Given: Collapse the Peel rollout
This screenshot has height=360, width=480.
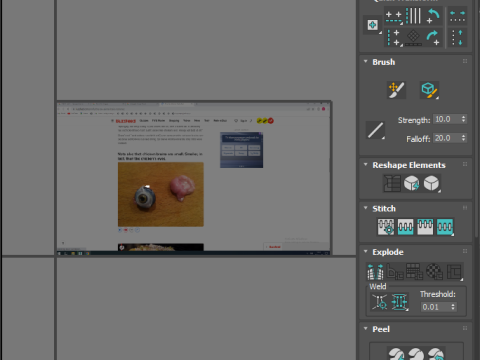Looking at the screenshot, I should [x=366, y=329].
